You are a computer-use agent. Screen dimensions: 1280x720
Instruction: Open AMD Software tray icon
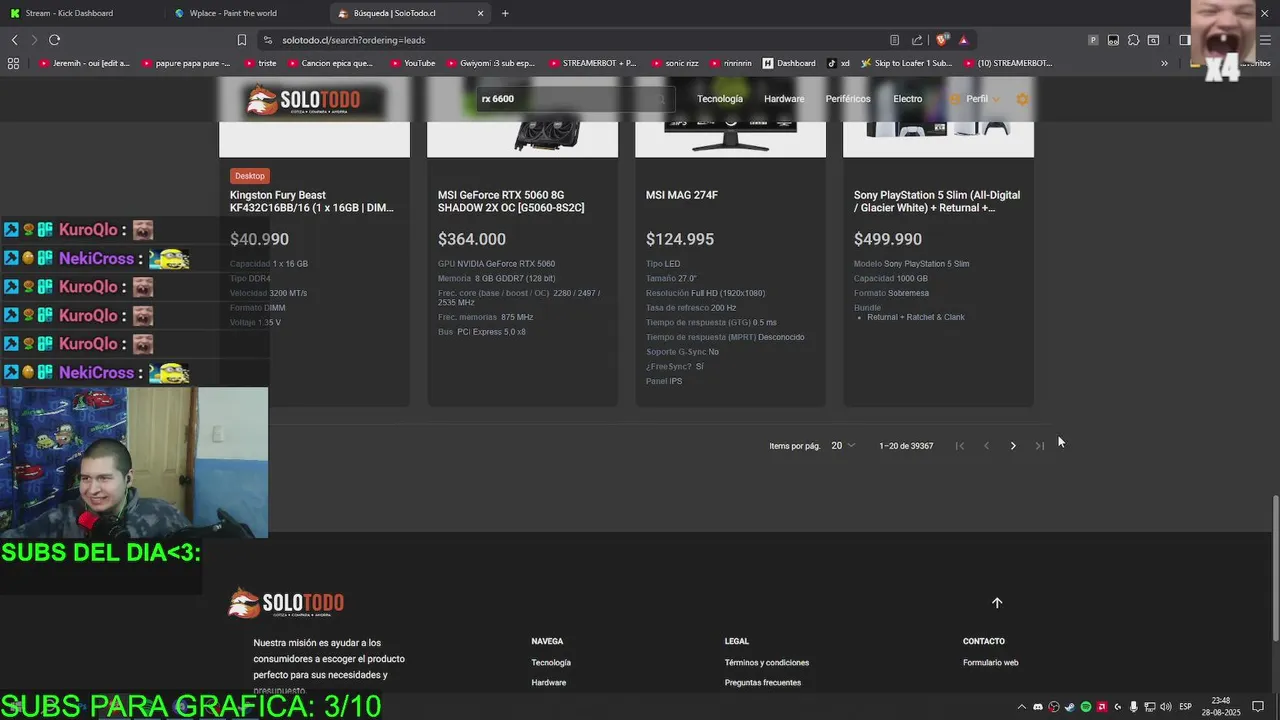coord(1101,707)
